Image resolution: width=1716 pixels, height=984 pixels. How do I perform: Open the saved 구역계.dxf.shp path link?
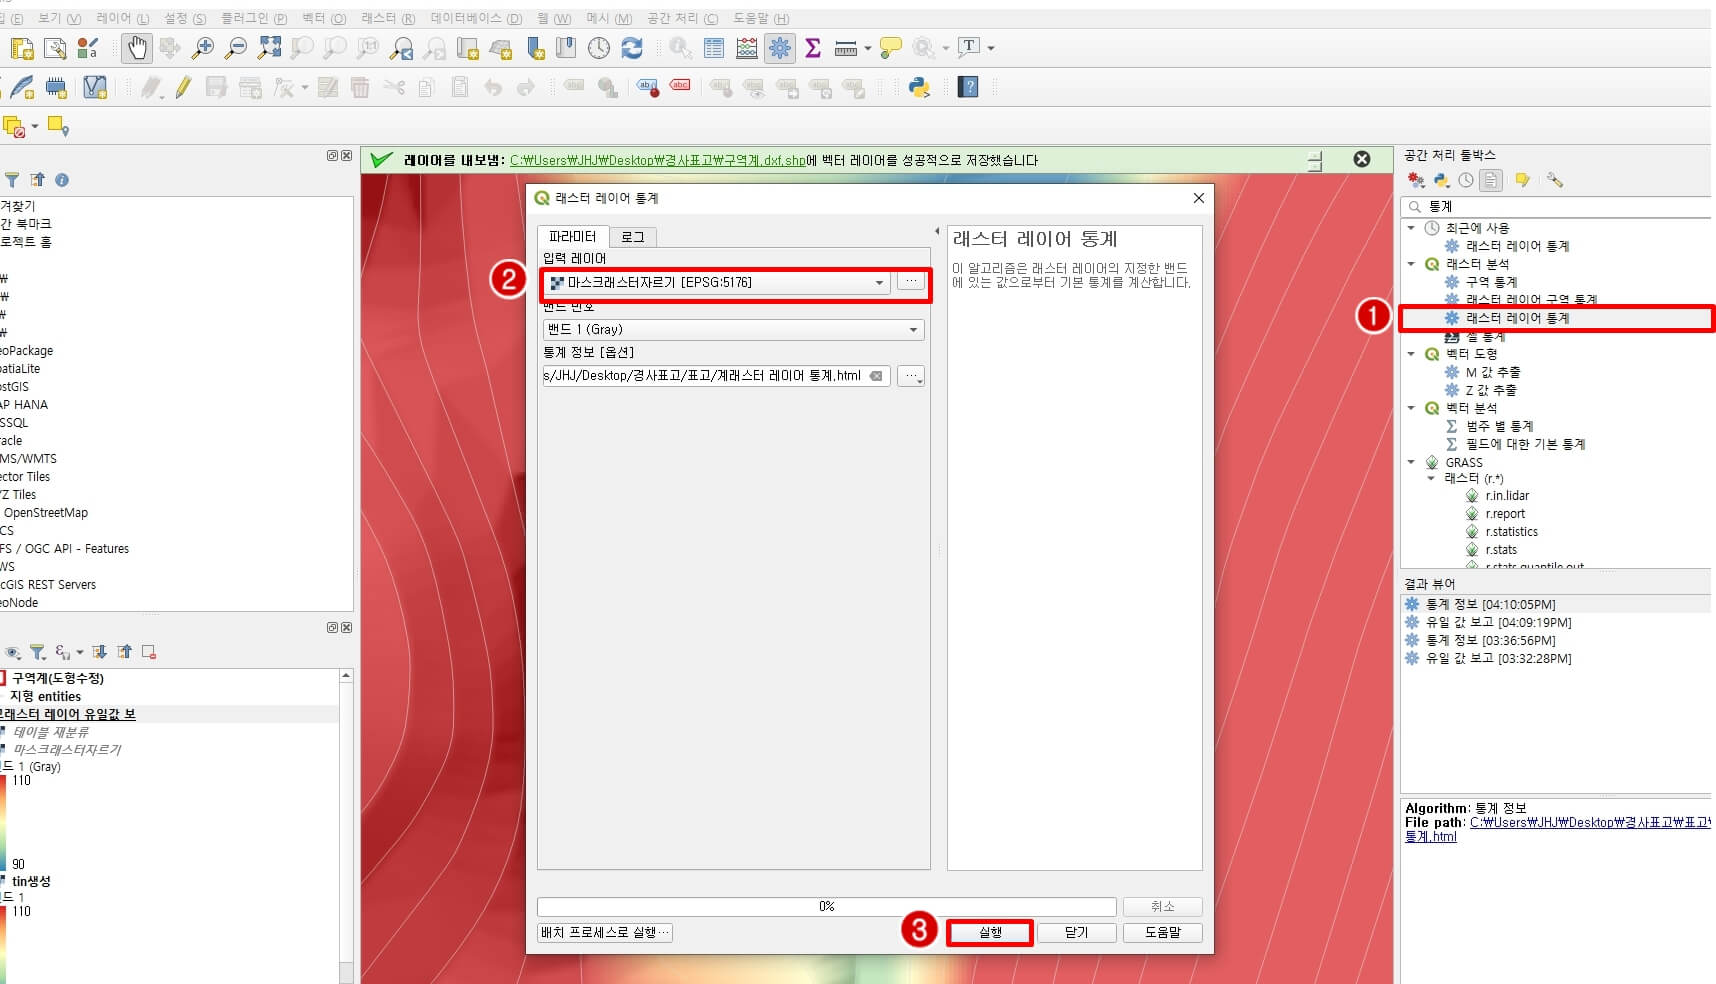tap(657, 160)
